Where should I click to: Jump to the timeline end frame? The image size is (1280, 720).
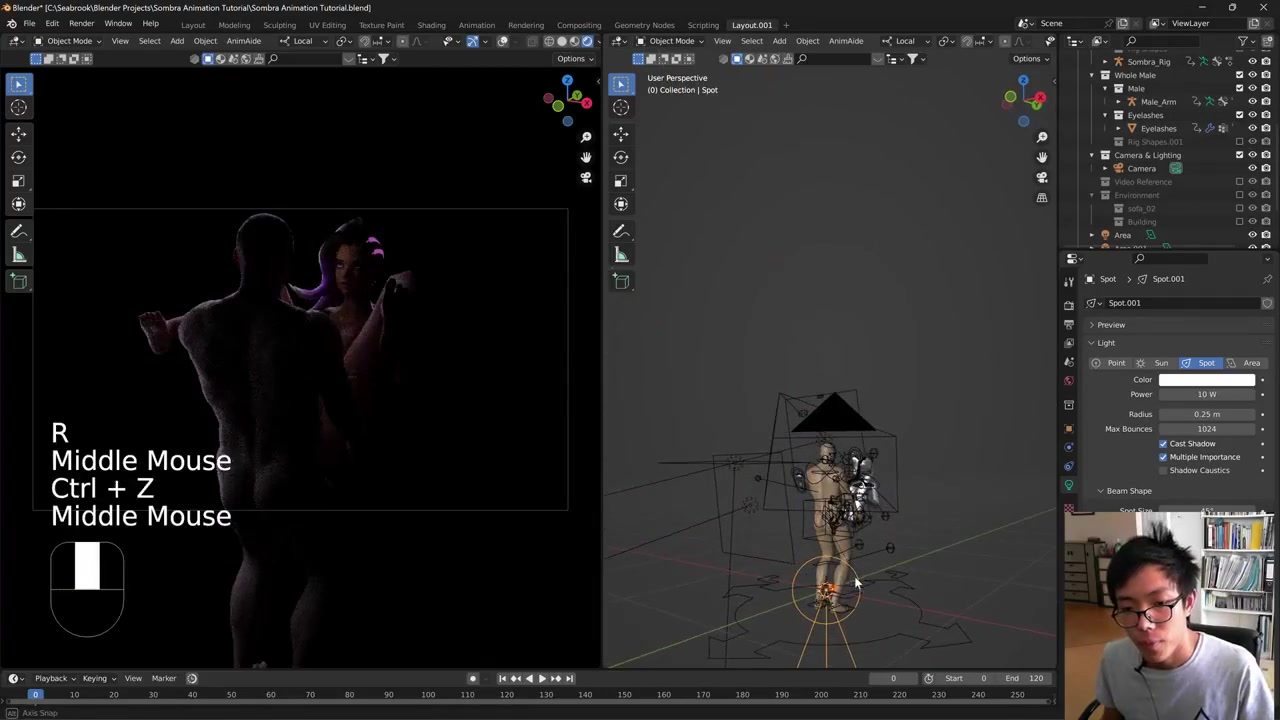click(568, 678)
